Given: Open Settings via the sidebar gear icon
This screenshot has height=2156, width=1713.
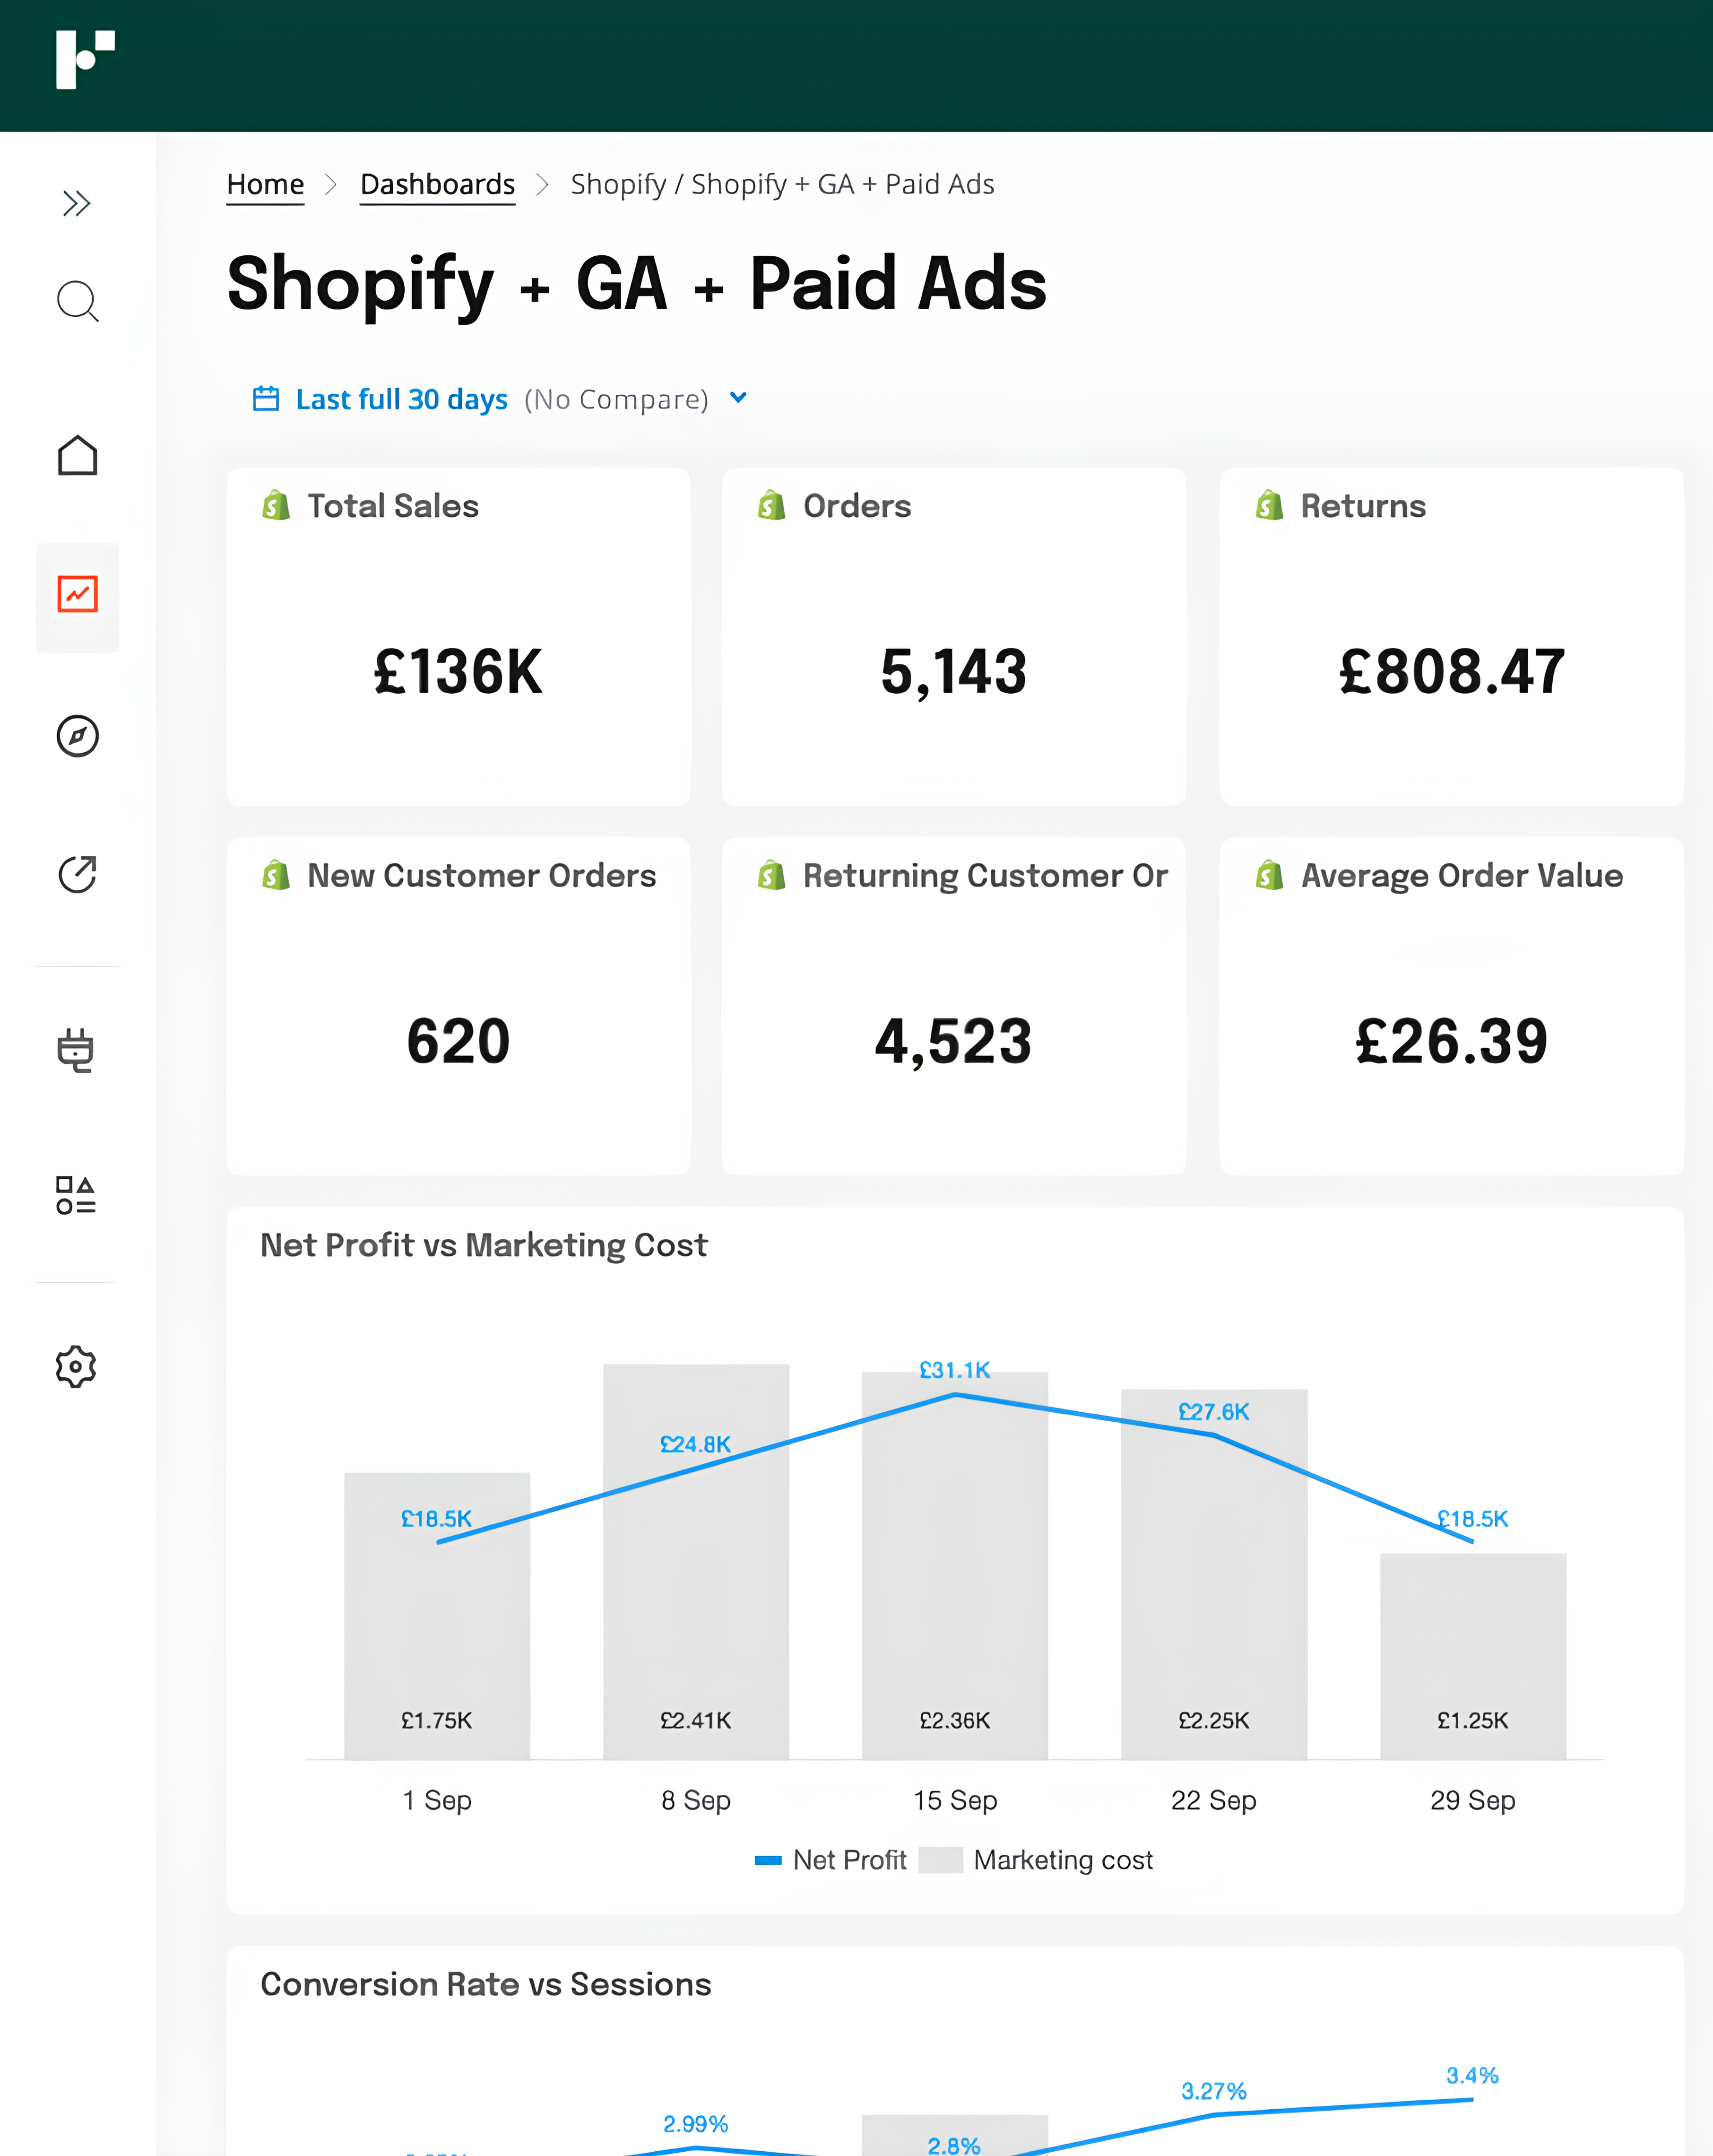Looking at the screenshot, I should tap(76, 1367).
